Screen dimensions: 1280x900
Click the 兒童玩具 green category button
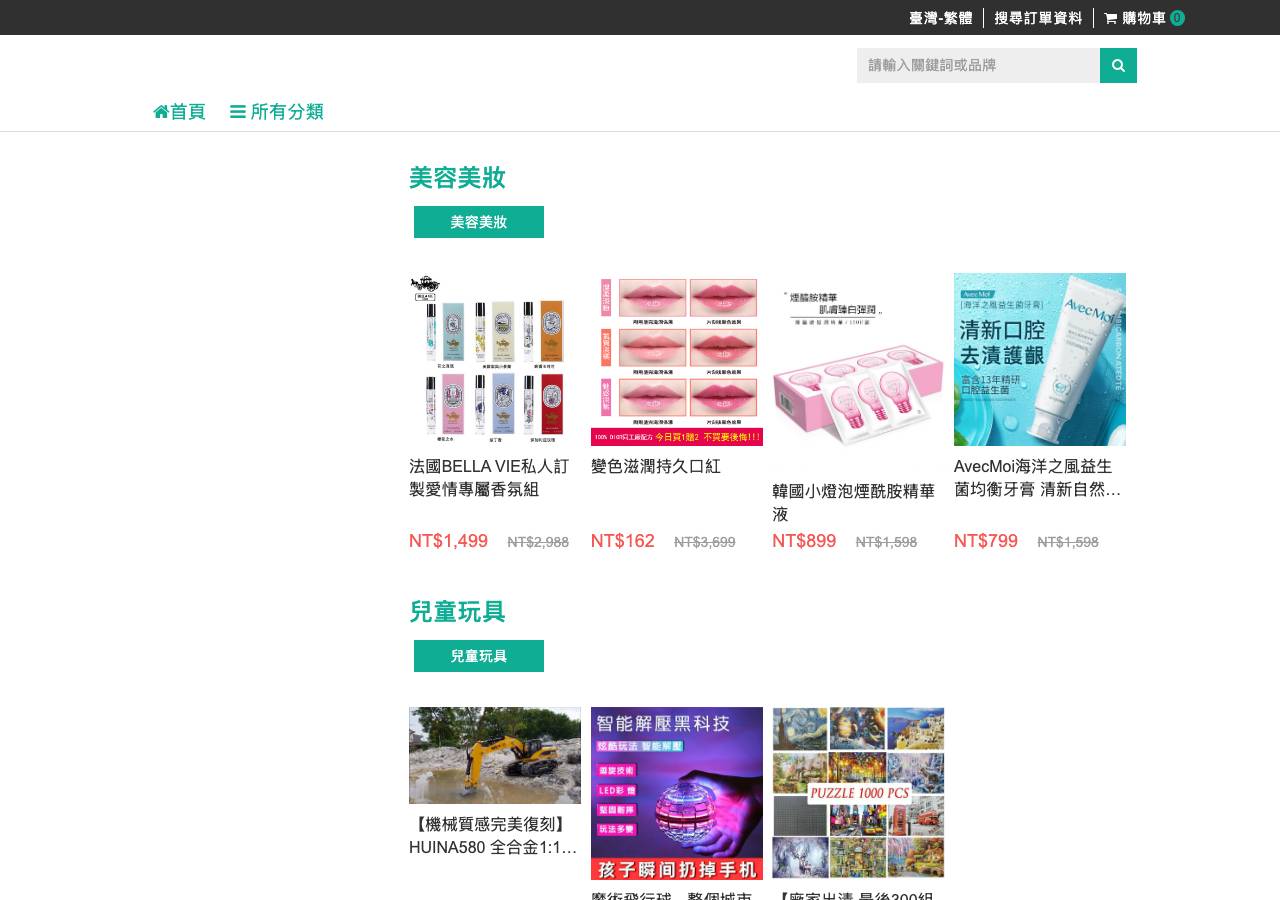[479, 656]
